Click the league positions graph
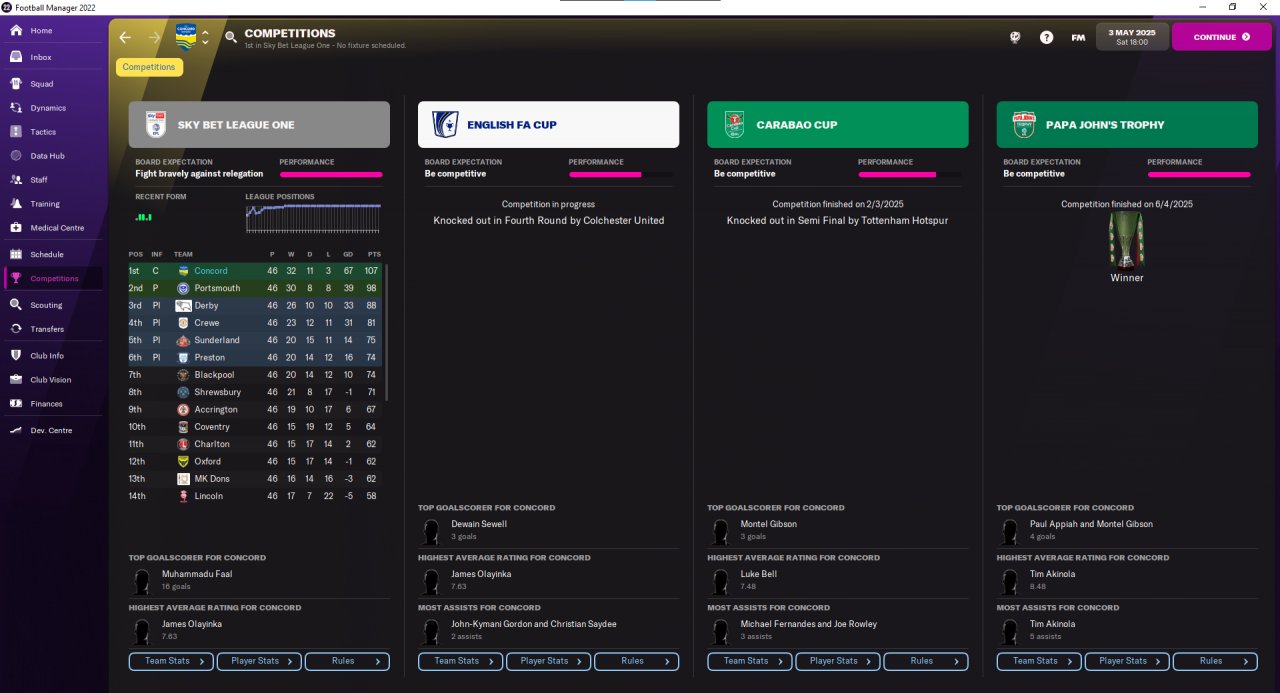 (x=313, y=217)
